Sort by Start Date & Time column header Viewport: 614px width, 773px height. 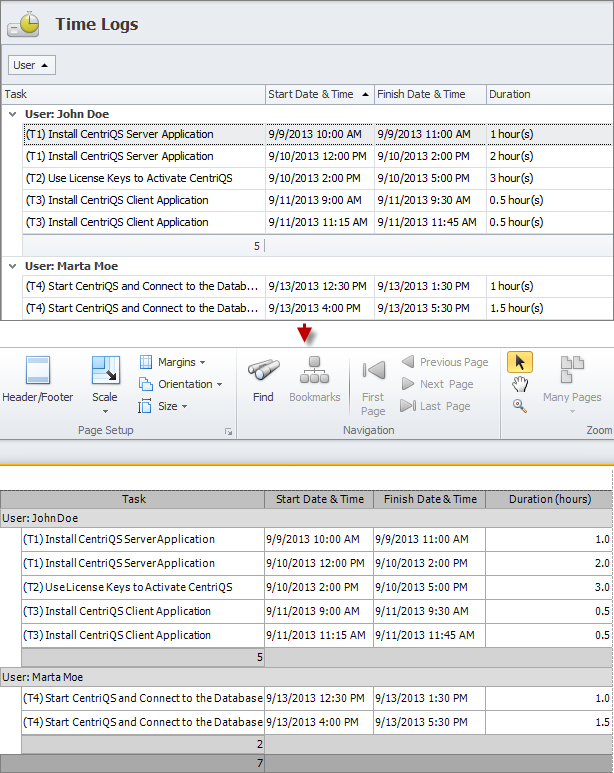pyautogui.click(x=320, y=94)
